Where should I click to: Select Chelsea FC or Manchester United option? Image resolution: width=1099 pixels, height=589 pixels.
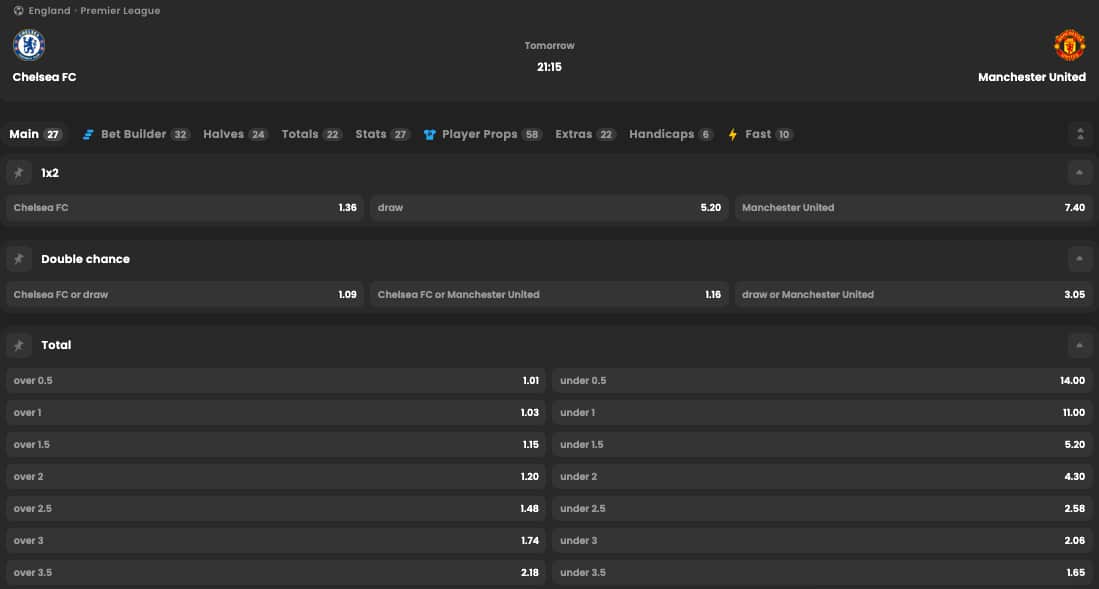[550, 294]
